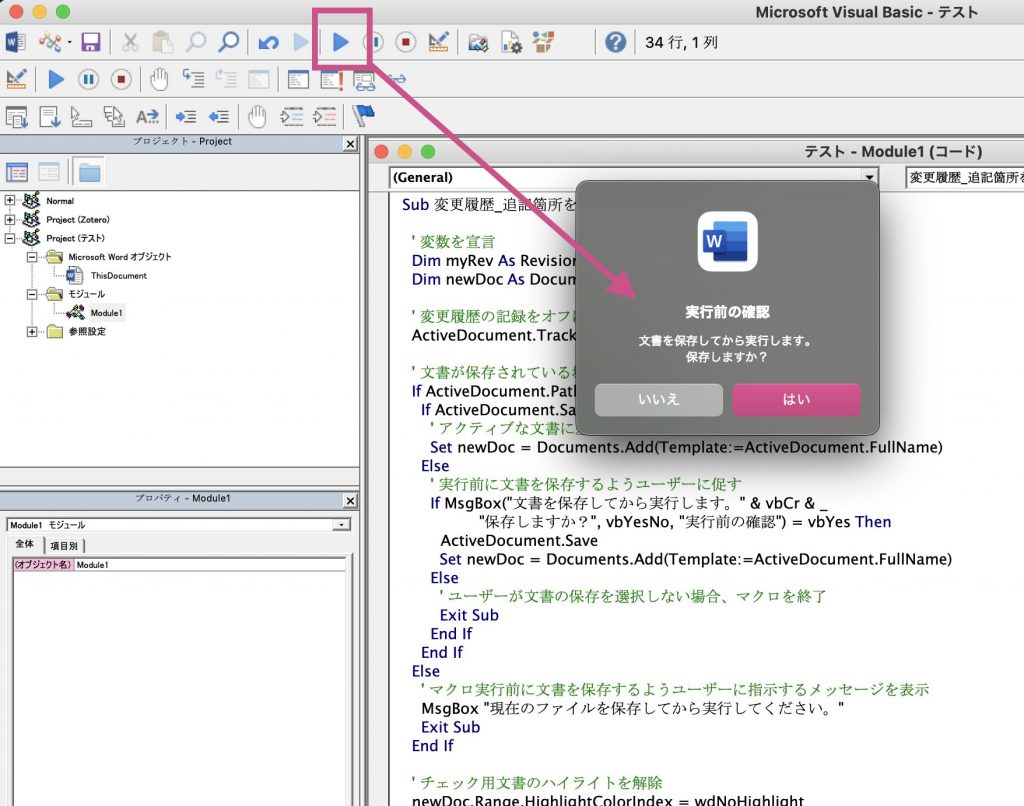
Task: Click the View Microsoft Word icon
Action: [15, 42]
